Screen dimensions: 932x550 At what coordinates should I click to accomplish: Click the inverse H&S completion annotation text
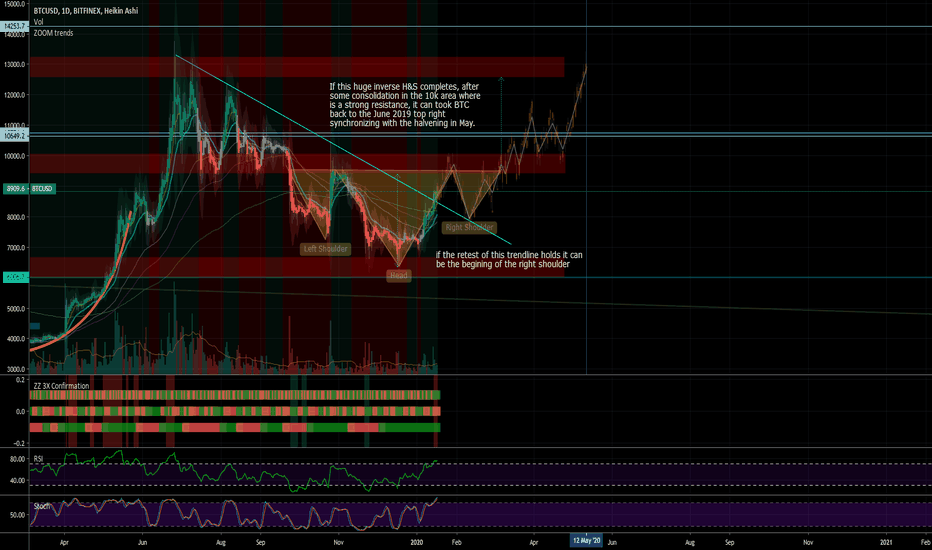[405, 105]
